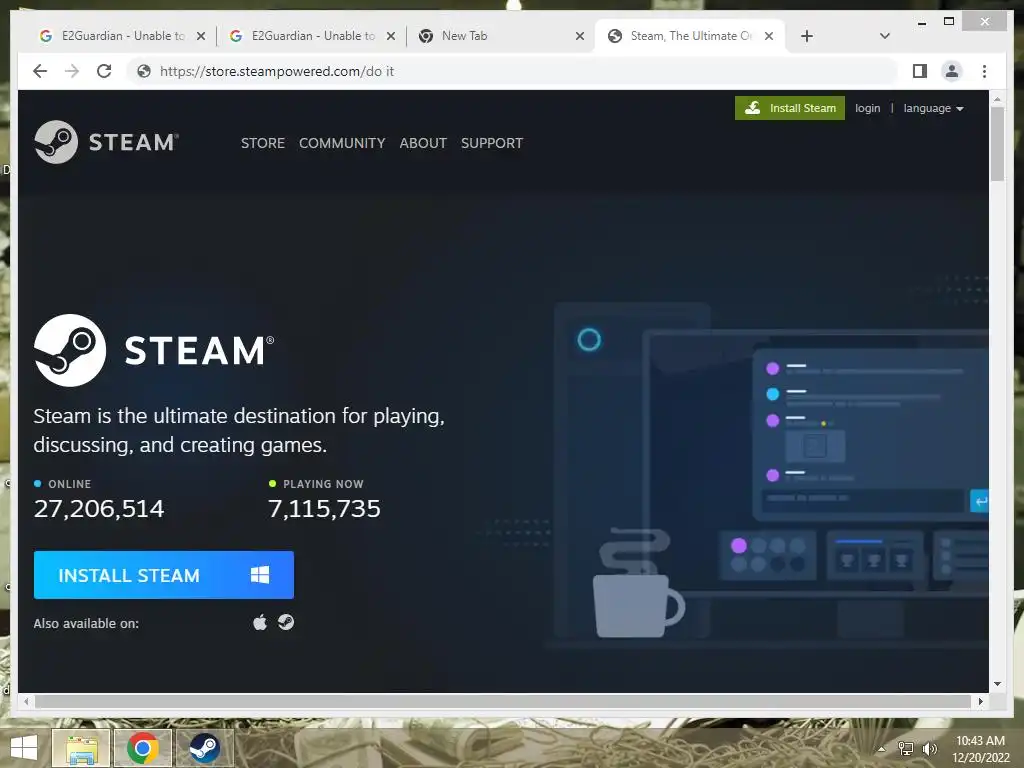
Task: Click the network tray icon
Action: click(x=906, y=749)
